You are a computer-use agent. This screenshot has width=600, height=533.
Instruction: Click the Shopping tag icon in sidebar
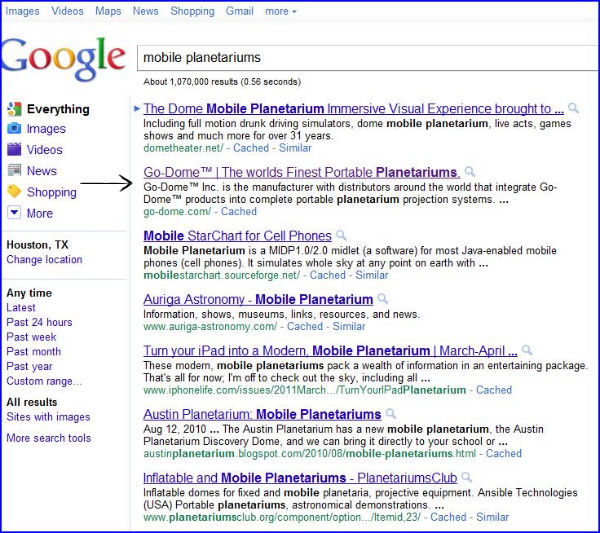(14, 191)
